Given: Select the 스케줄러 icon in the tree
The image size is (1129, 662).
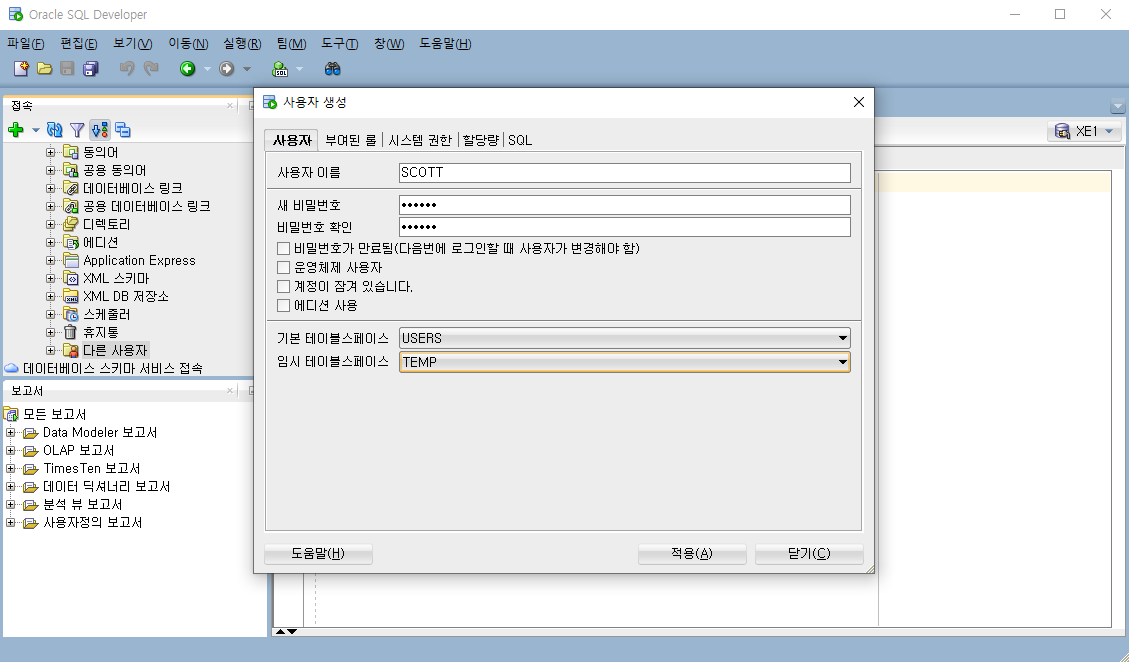Looking at the screenshot, I should 71,314.
